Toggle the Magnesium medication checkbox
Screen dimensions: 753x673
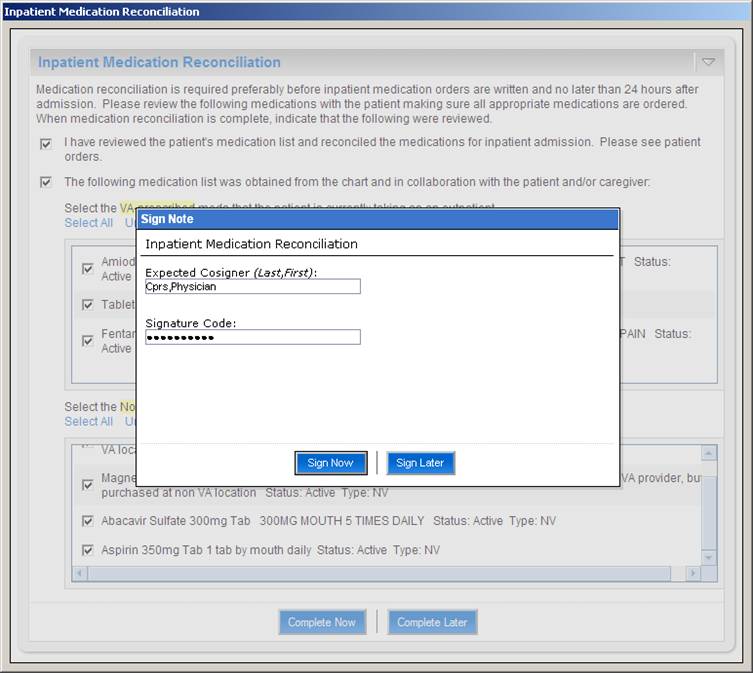click(x=88, y=485)
